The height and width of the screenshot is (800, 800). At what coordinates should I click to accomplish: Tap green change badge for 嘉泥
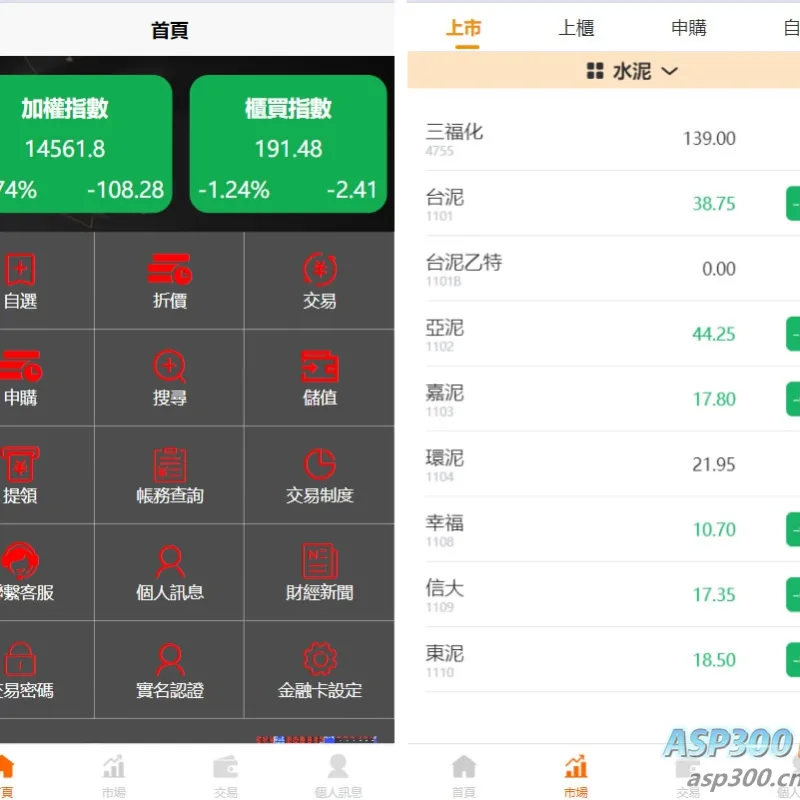click(793, 399)
